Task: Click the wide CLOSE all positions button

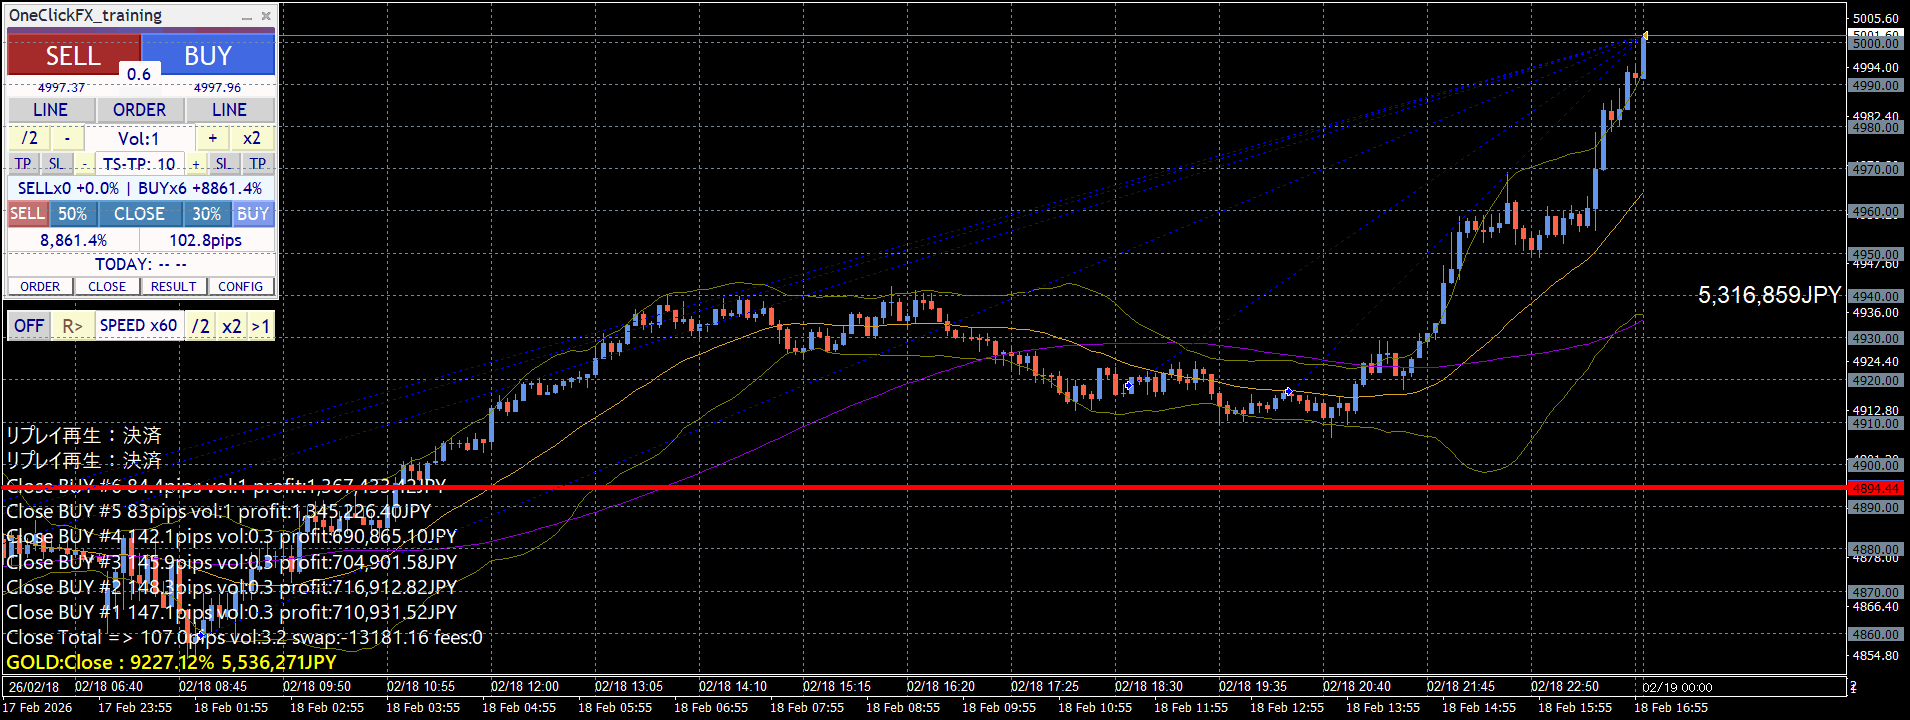Action: (139, 214)
